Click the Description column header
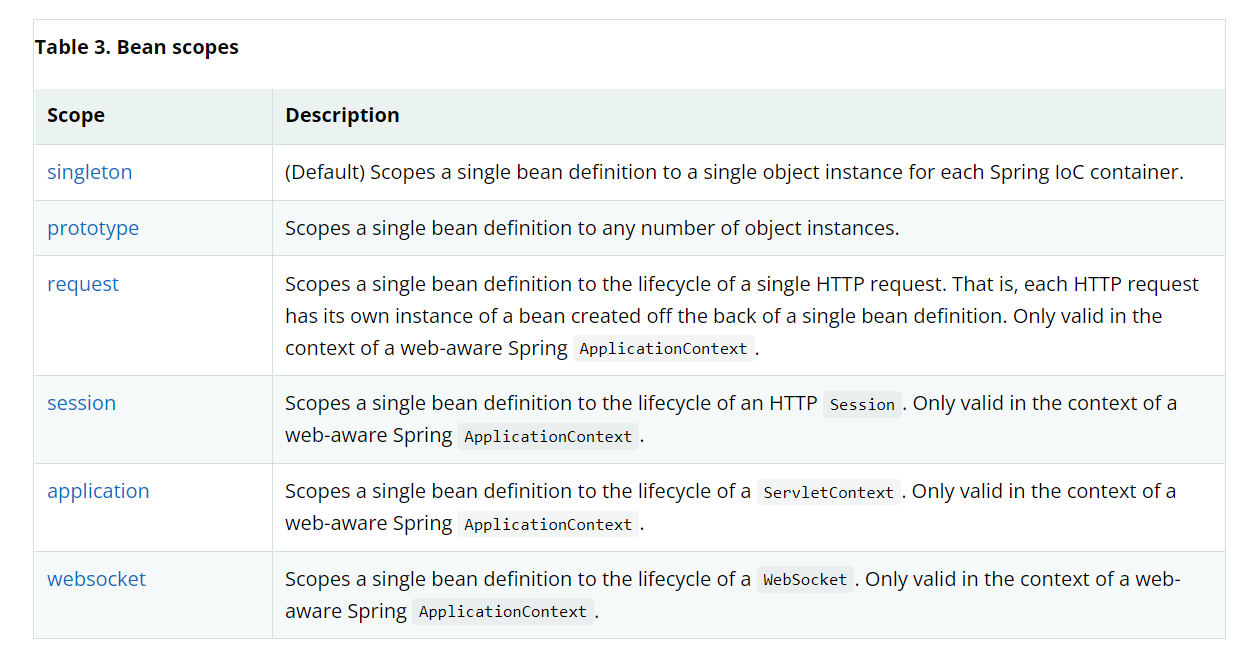1243x655 pixels. (342, 115)
